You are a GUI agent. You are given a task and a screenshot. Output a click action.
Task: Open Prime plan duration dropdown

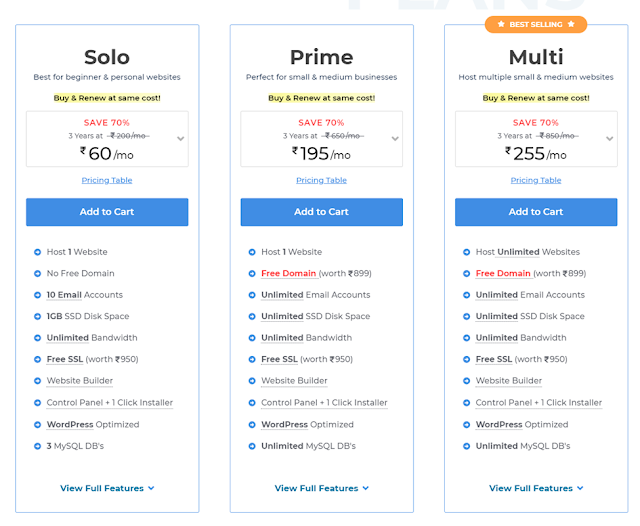click(395, 139)
